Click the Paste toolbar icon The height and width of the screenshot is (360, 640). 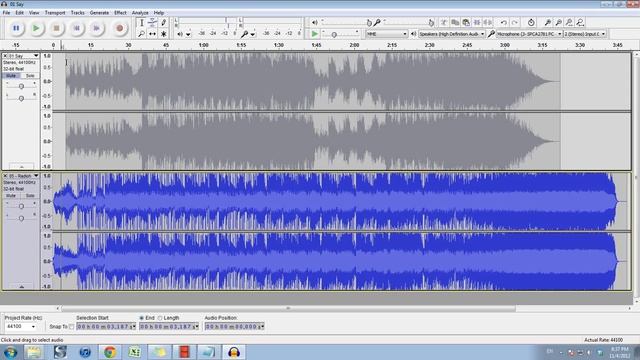tap(466, 22)
